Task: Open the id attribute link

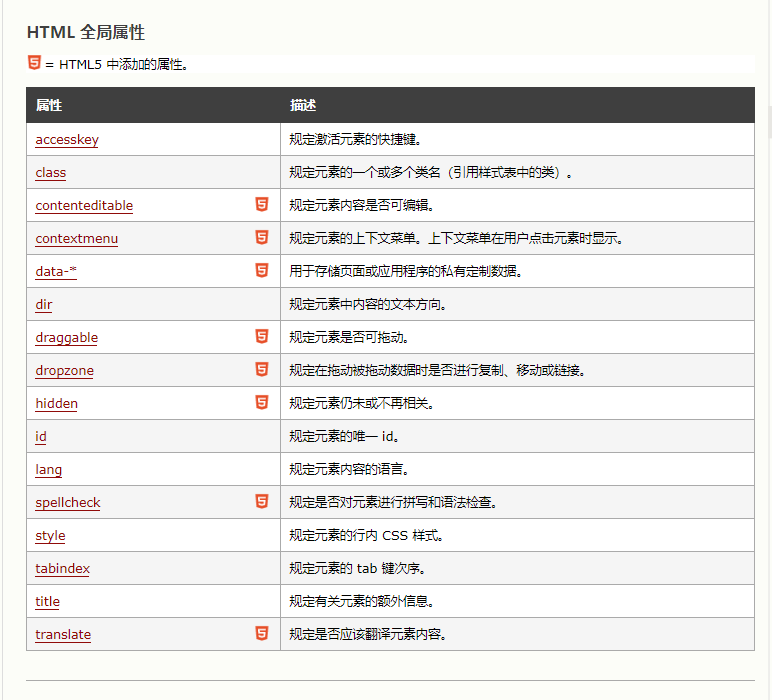Action: (x=41, y=437)
